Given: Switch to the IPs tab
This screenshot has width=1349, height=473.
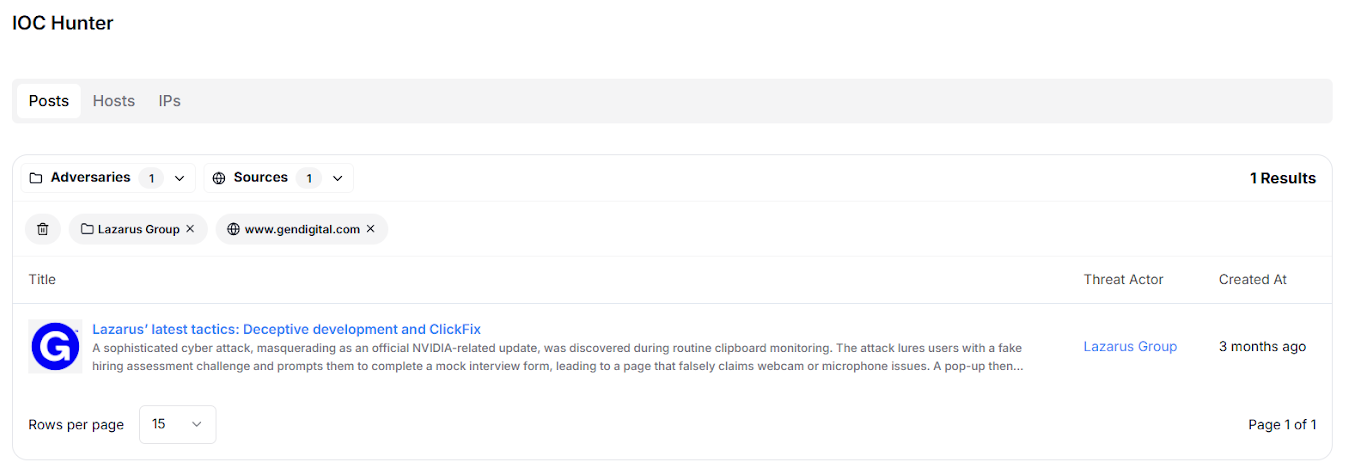Looking at the screenshot, I should [169, 101].
